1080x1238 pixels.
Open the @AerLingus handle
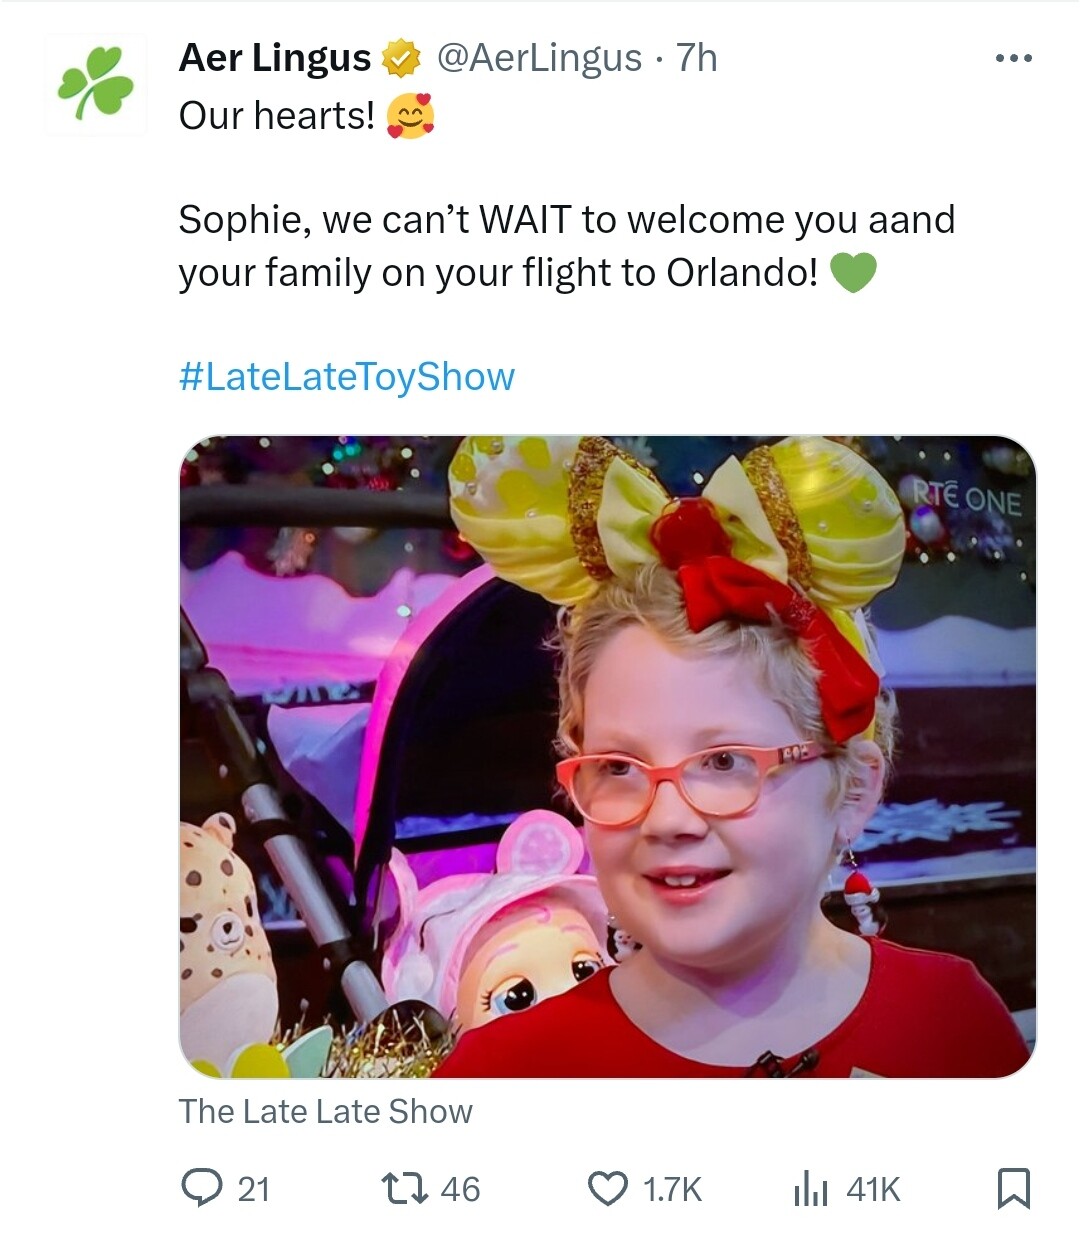[x=540, y=58]
